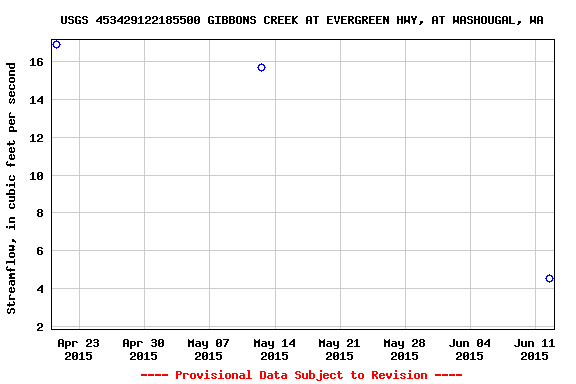Click the chart title USGS 453429122185500

(x=302, y=20)
